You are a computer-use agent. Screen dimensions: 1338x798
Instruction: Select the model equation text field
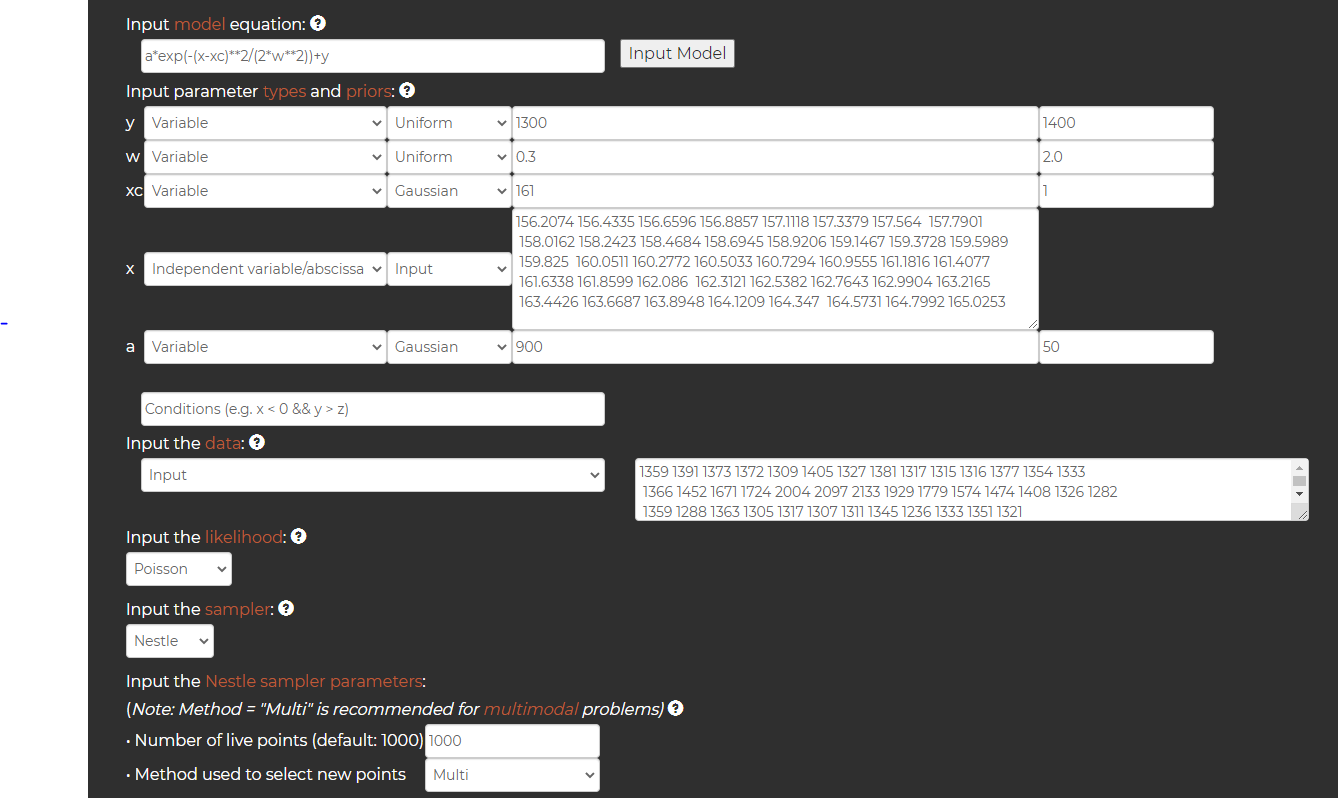[x=372, y=56]
